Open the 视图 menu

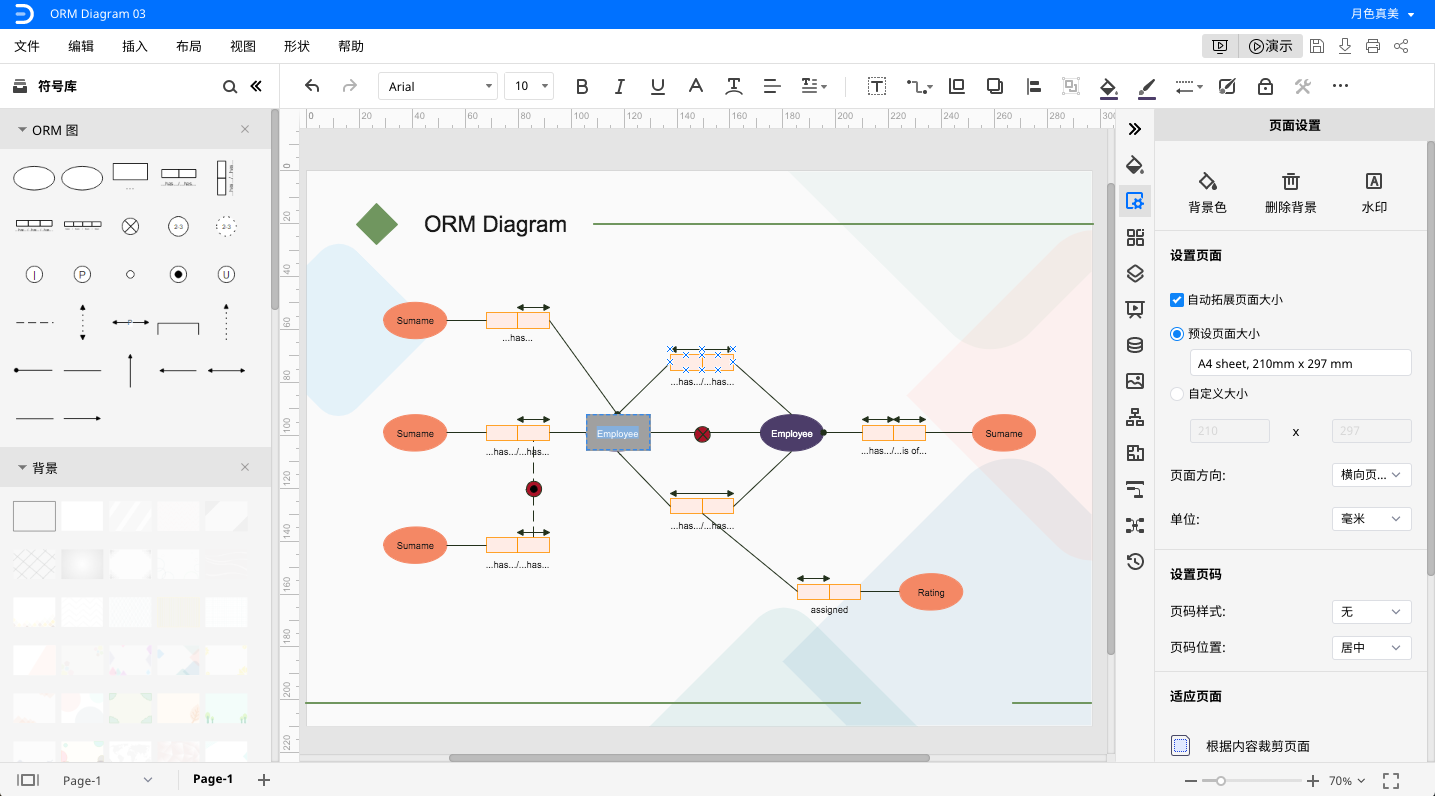(243, 46)
